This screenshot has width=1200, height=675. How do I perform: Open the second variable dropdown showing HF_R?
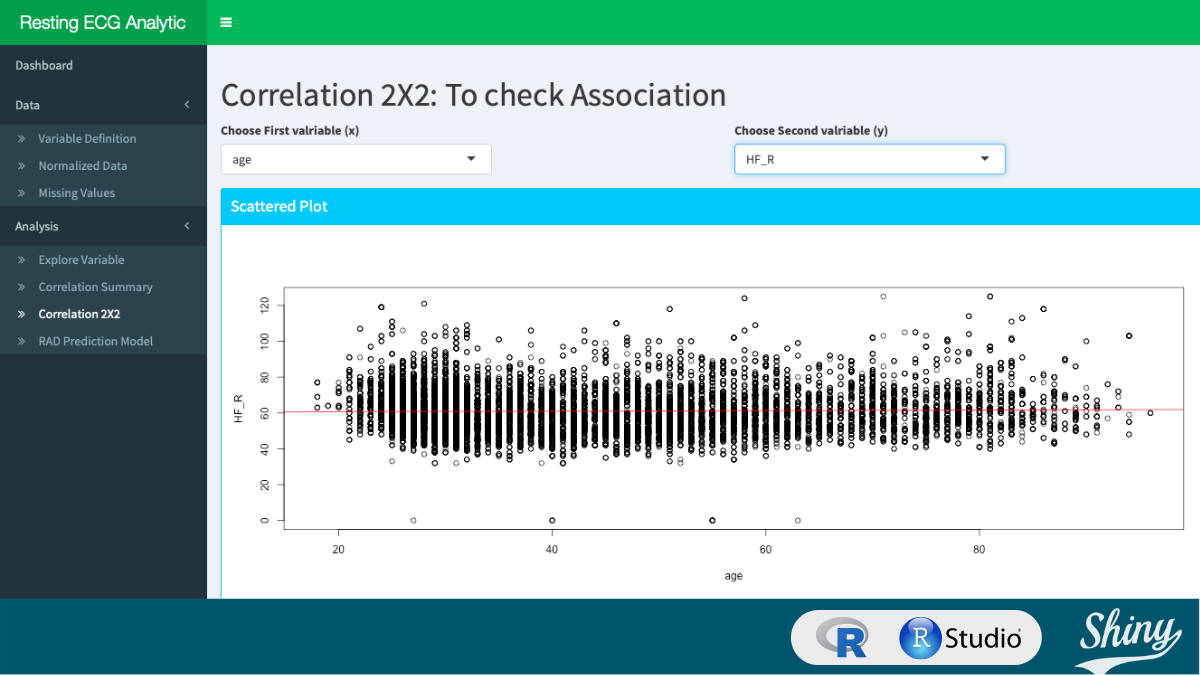pos(869,158)
